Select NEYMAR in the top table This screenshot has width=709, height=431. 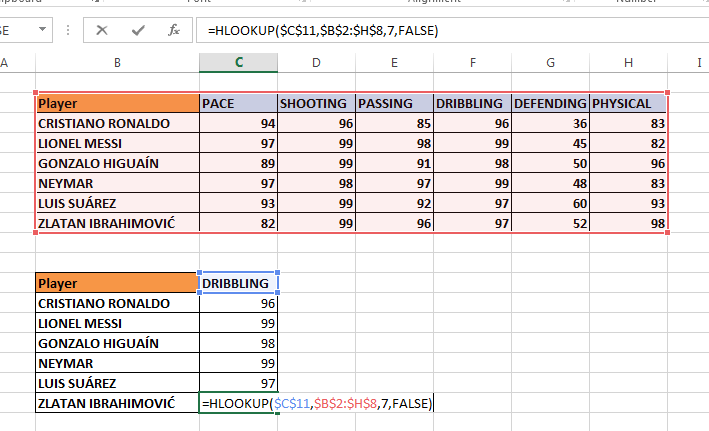[117, 183]
